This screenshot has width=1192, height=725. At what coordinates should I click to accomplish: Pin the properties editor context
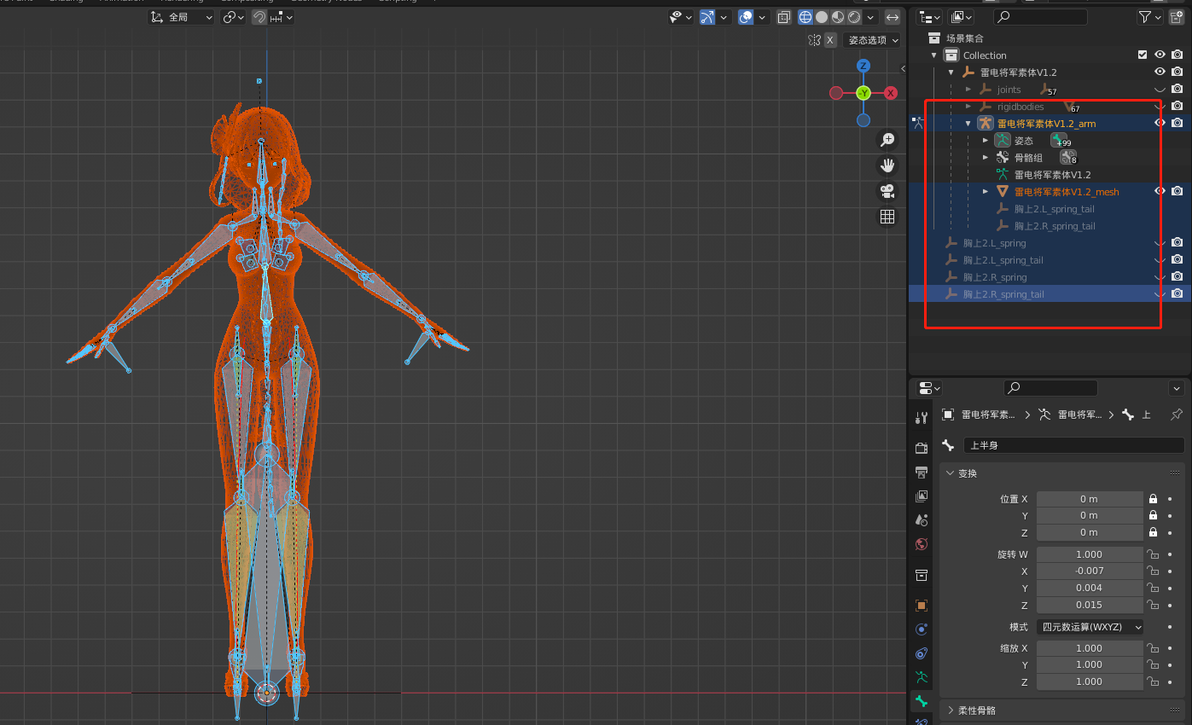[1176, 414]
